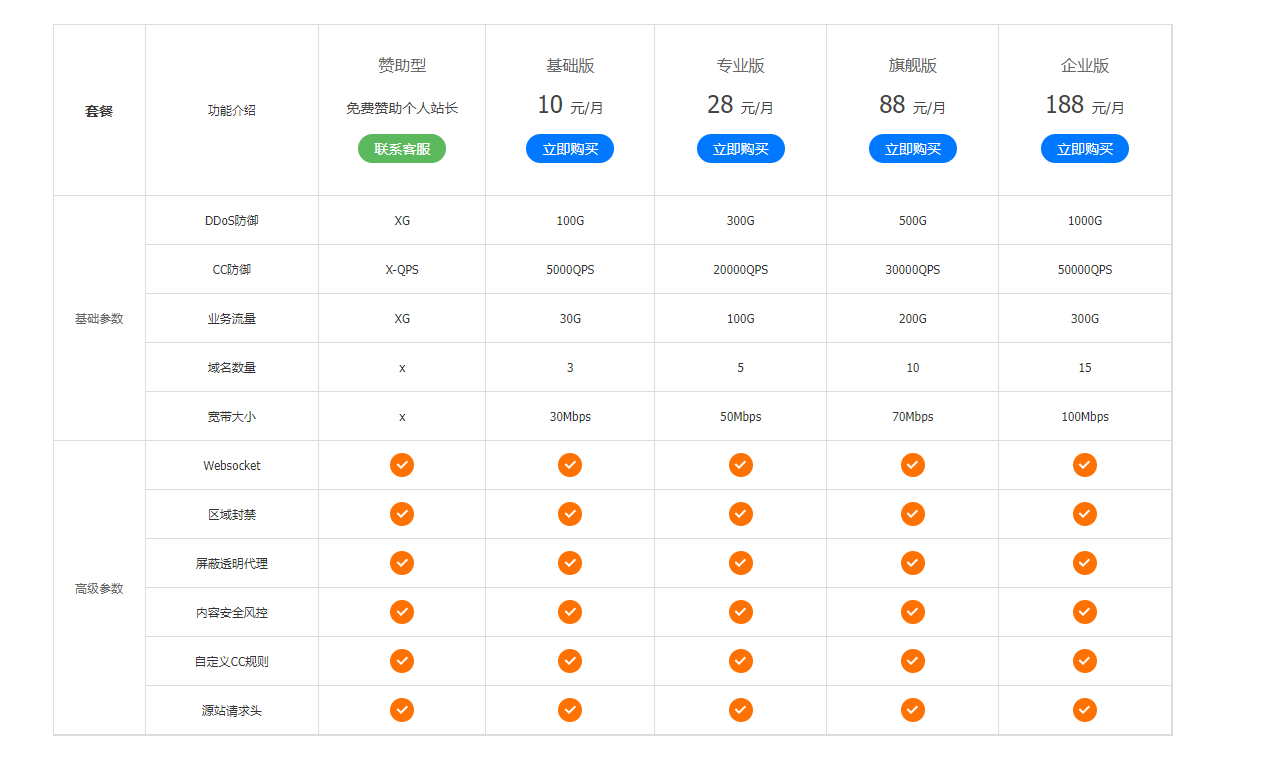Click the 基础版 plan title
The image size is (1277, 757).
coord(570,66)
